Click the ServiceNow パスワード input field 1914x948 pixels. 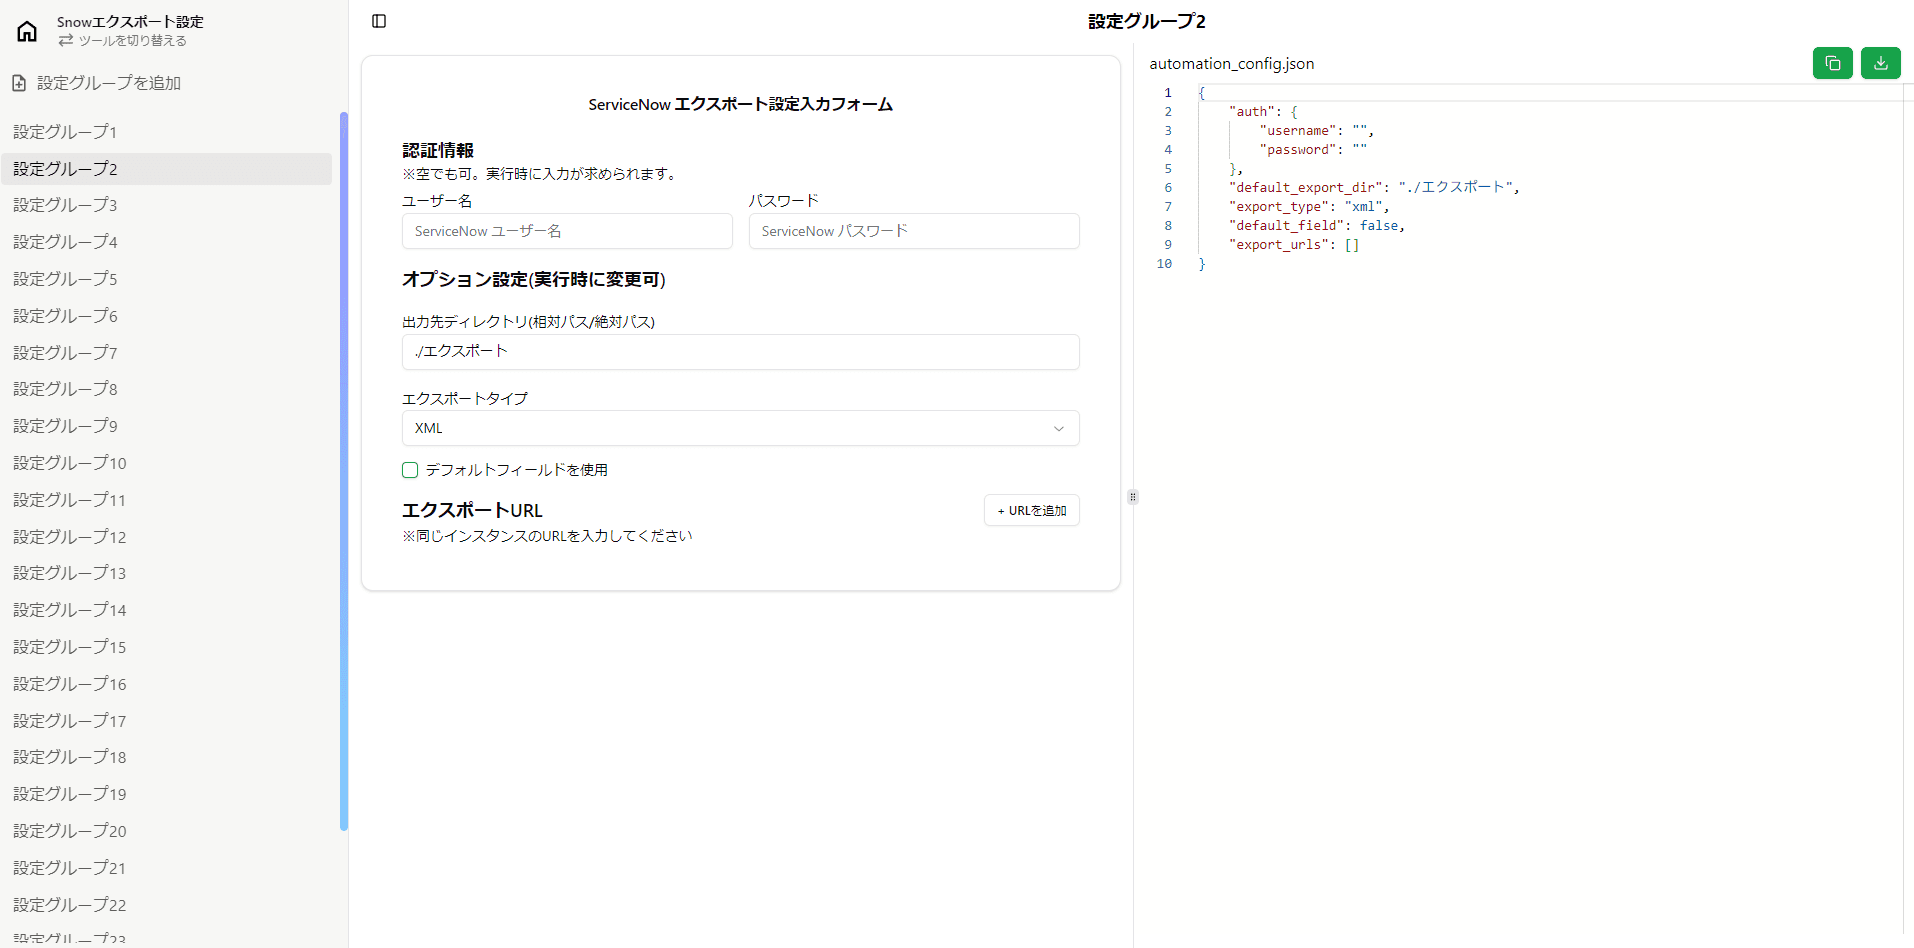[912, 231]
